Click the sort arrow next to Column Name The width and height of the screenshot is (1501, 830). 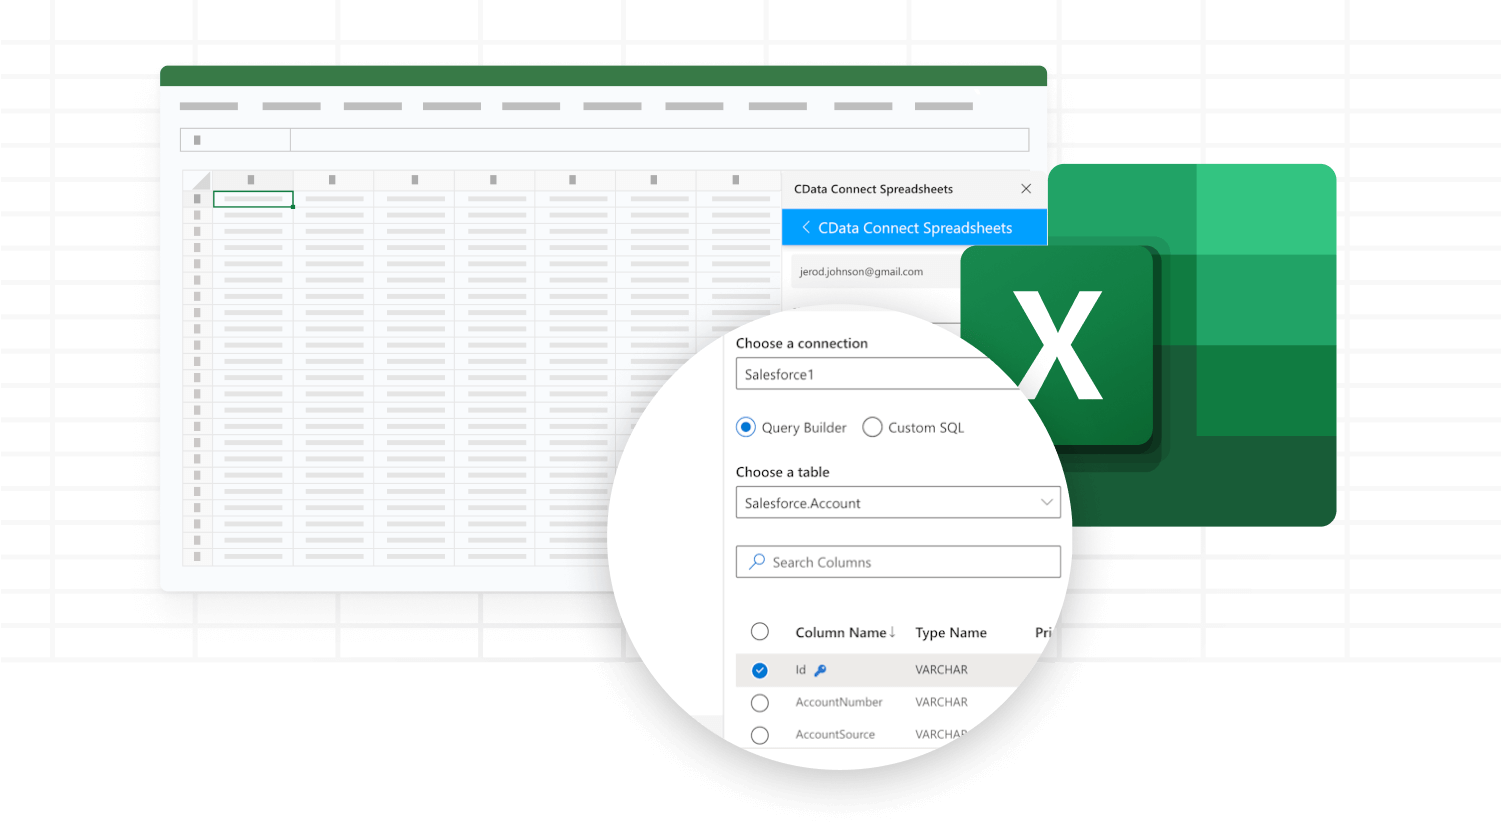tap(891, 632)
